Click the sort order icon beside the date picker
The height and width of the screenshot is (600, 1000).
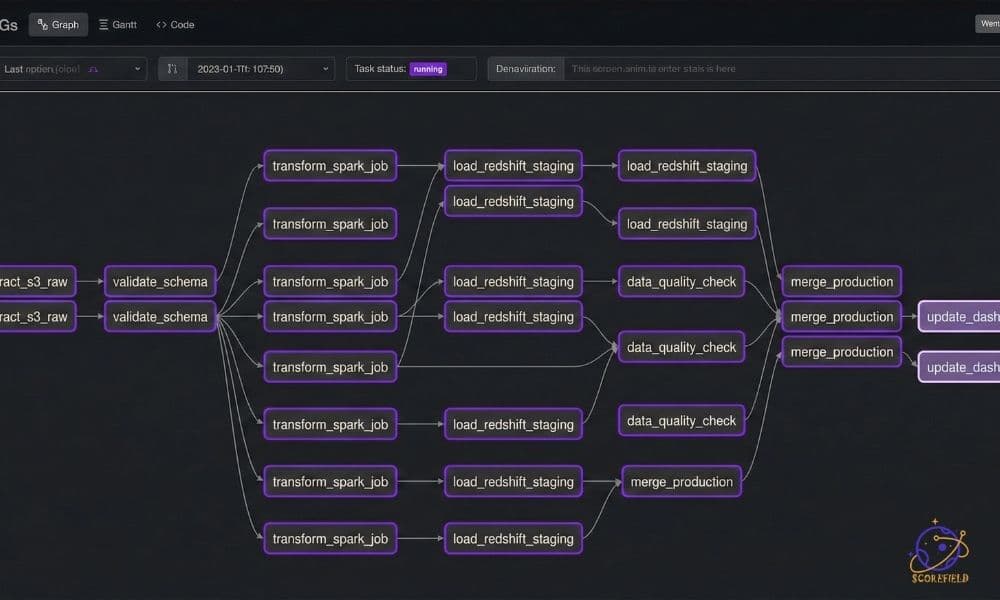click(172, 68)
